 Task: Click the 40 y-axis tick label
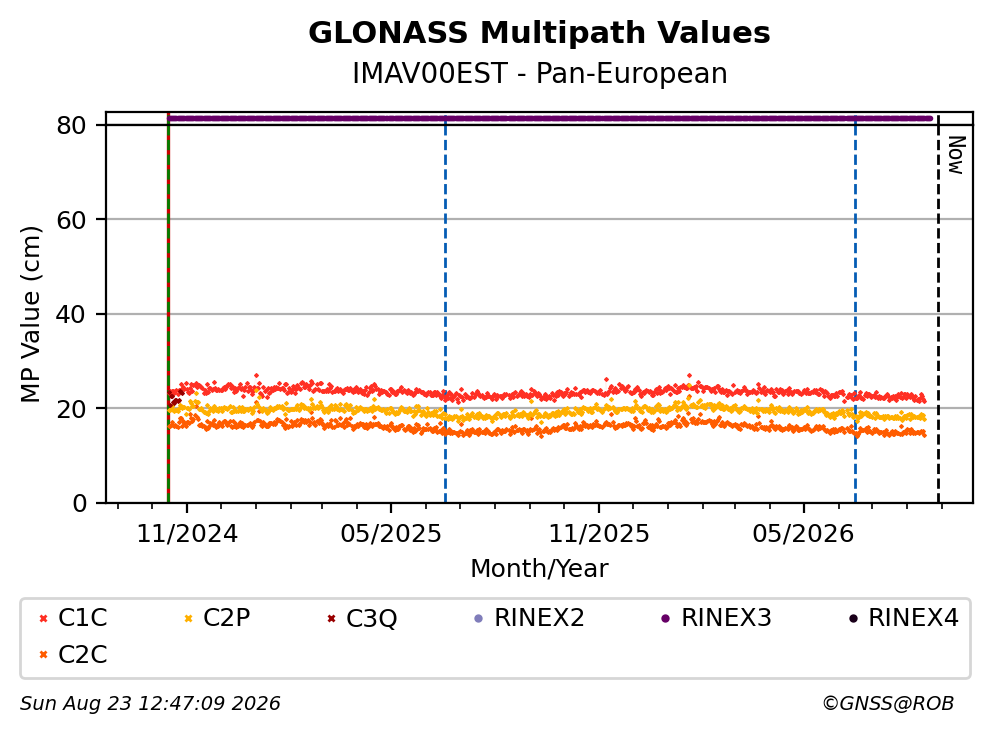click(71, 315)
